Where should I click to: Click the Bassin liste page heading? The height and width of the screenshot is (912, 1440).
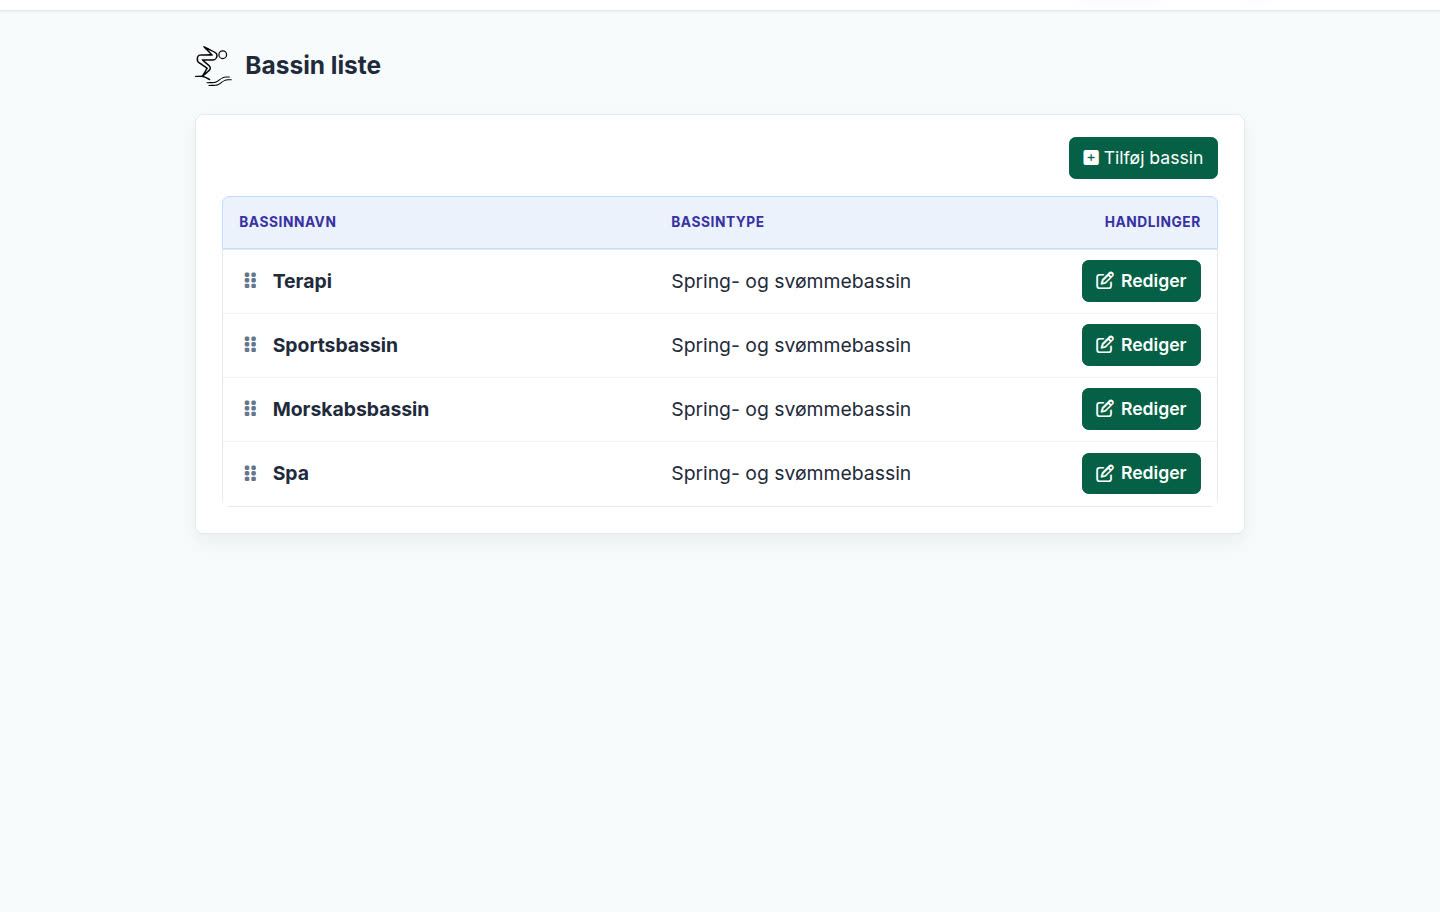coord(313,65)
